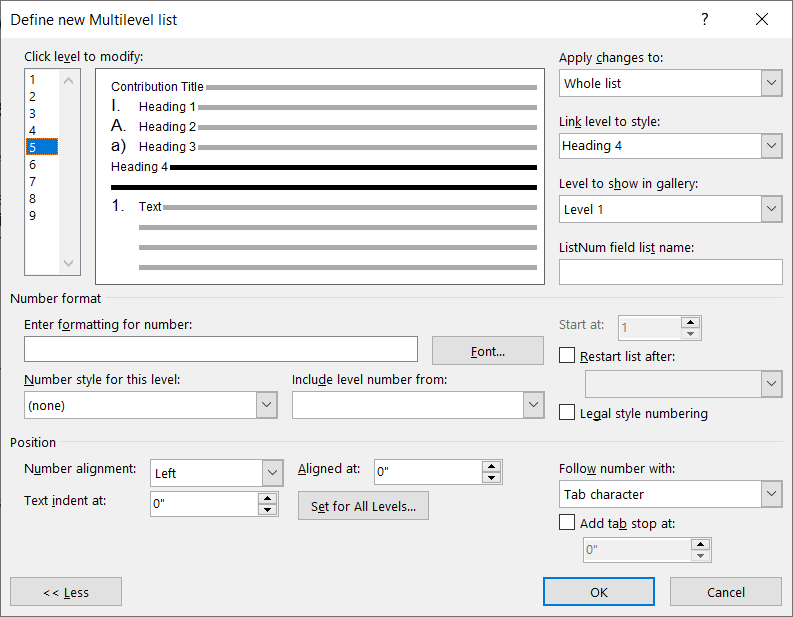Open the Follow number with dropdown
Image resolution: width=793 pixels, height=617 pixels.
coord(771,494)
